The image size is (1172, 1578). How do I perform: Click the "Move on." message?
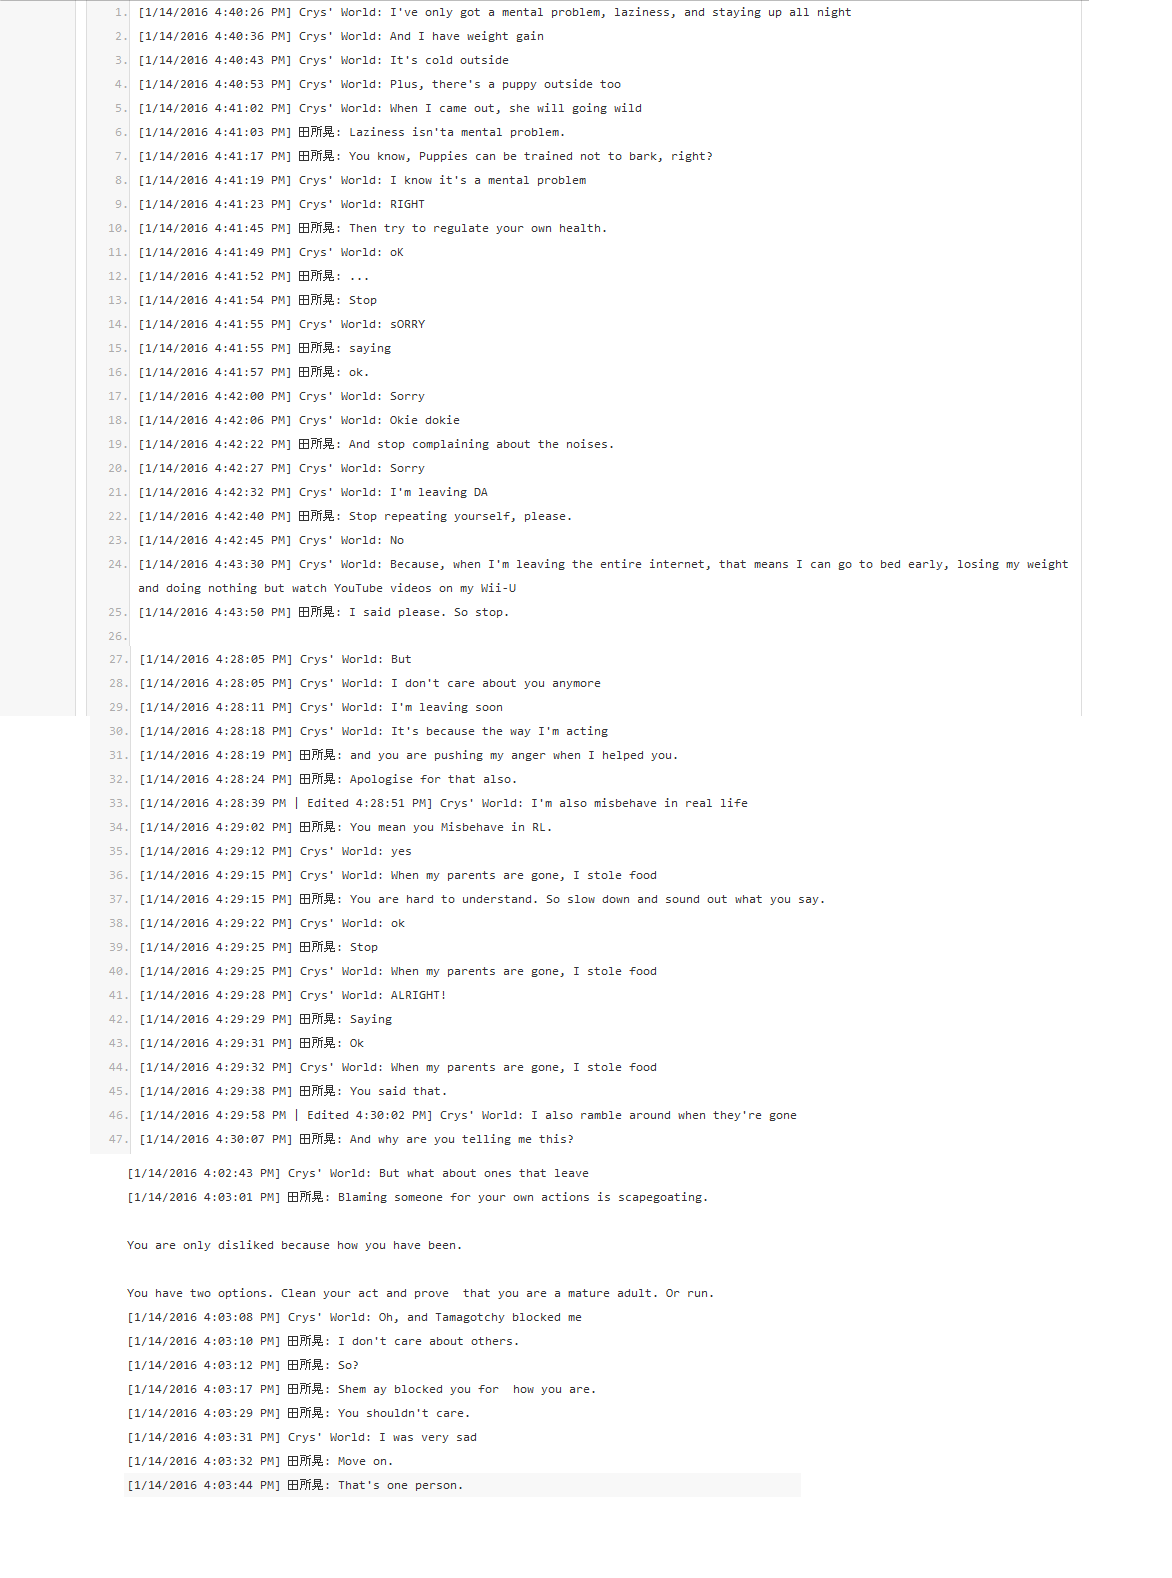(260, 1461)
